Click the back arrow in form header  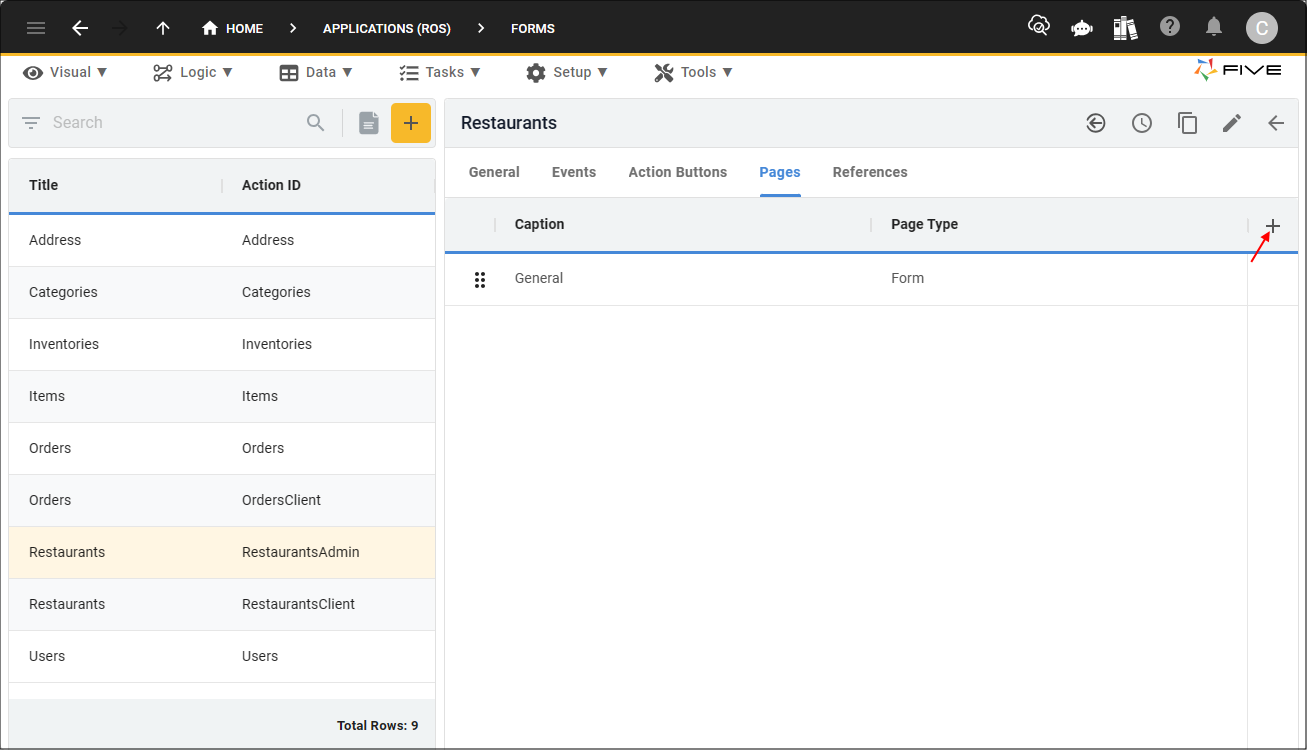(x=1276, y=123)
